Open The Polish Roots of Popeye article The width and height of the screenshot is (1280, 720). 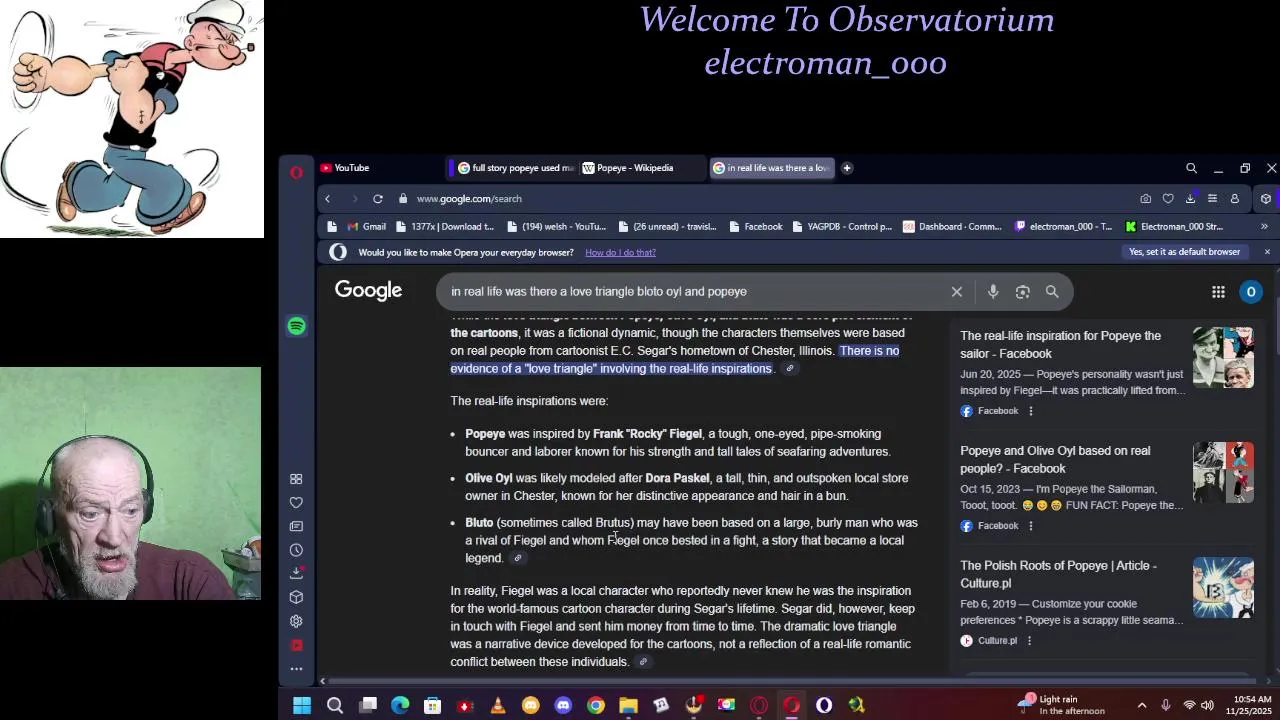tap(1058, 575)
